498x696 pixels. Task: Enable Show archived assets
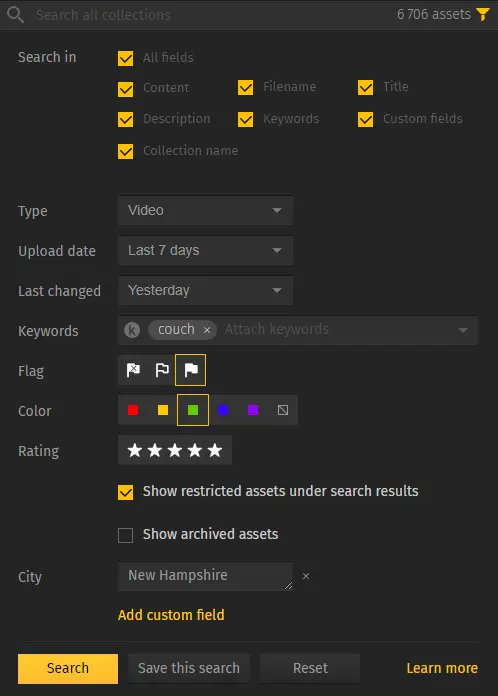point(126,535)
